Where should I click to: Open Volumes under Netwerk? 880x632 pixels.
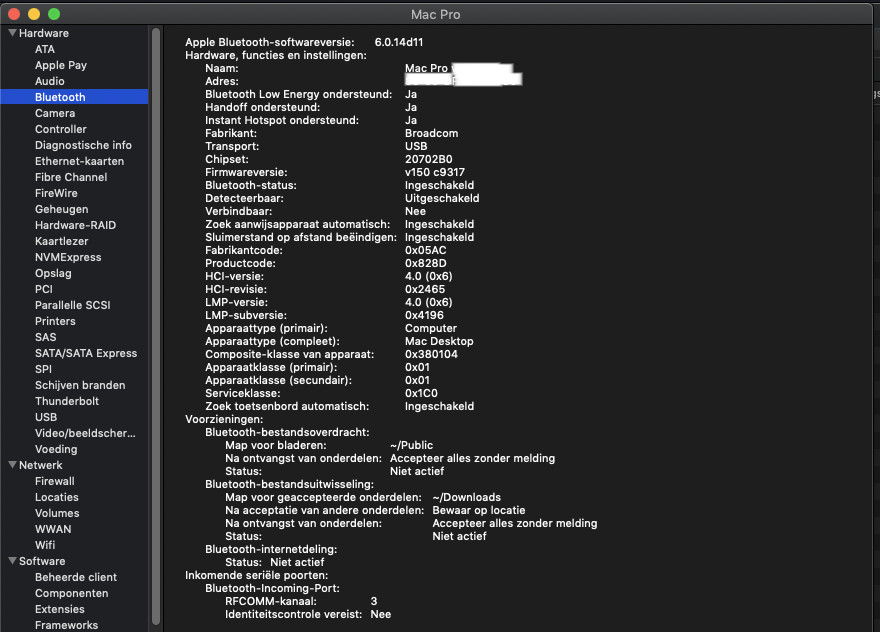click(57, 513)
